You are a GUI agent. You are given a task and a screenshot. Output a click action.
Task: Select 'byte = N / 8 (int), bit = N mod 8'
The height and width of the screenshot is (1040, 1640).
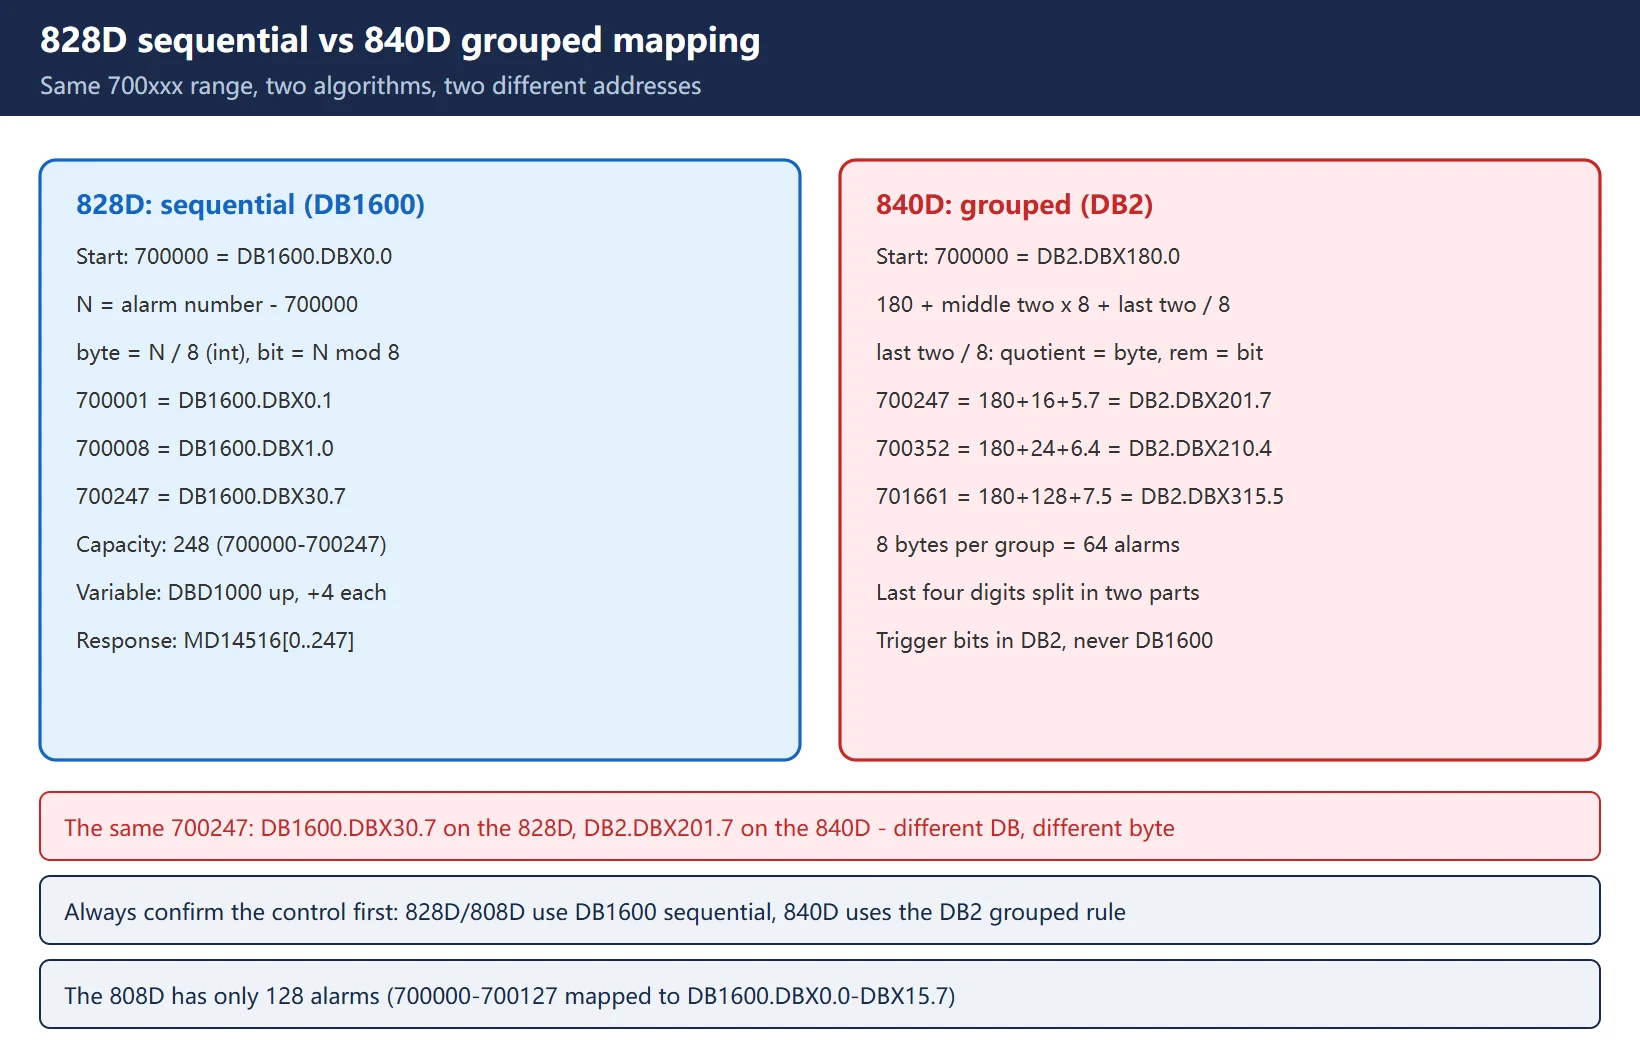(x=238, y=352)
